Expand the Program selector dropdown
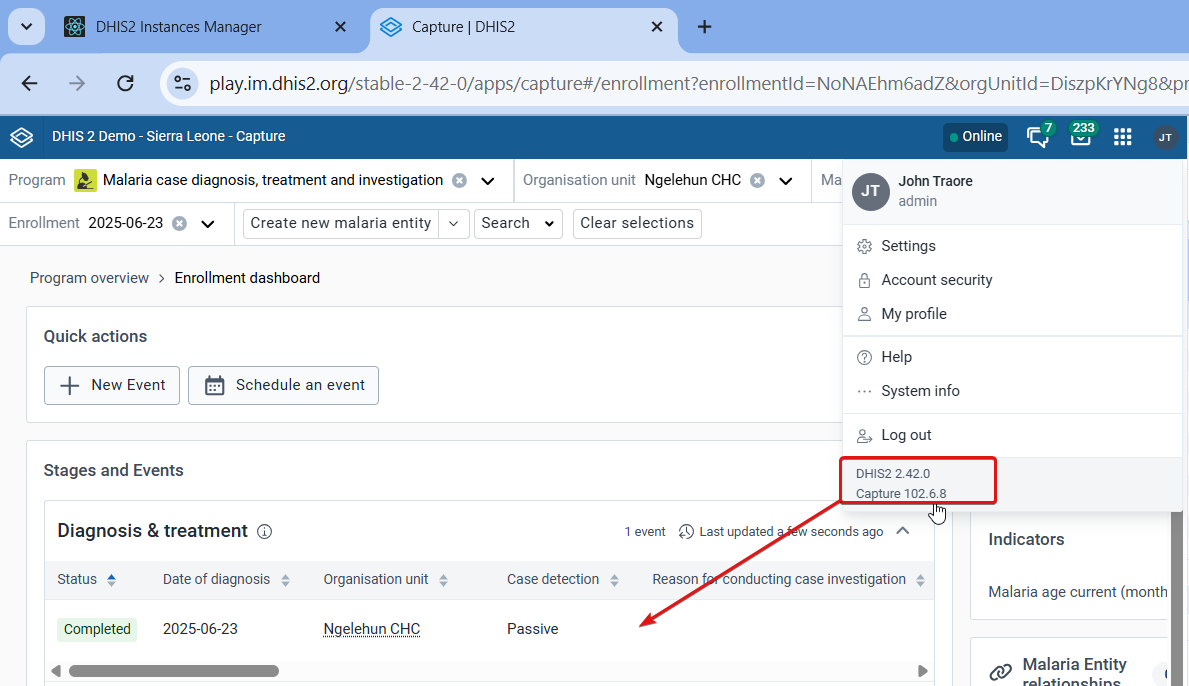Viewport: 1189px width, 686px height. coord(488,180)
